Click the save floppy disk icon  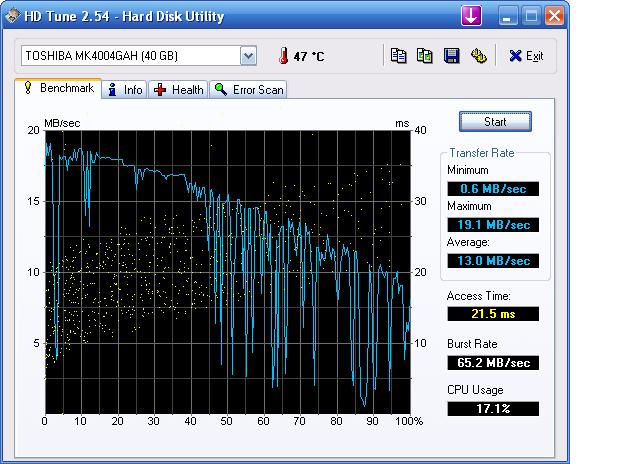(451, 56)
